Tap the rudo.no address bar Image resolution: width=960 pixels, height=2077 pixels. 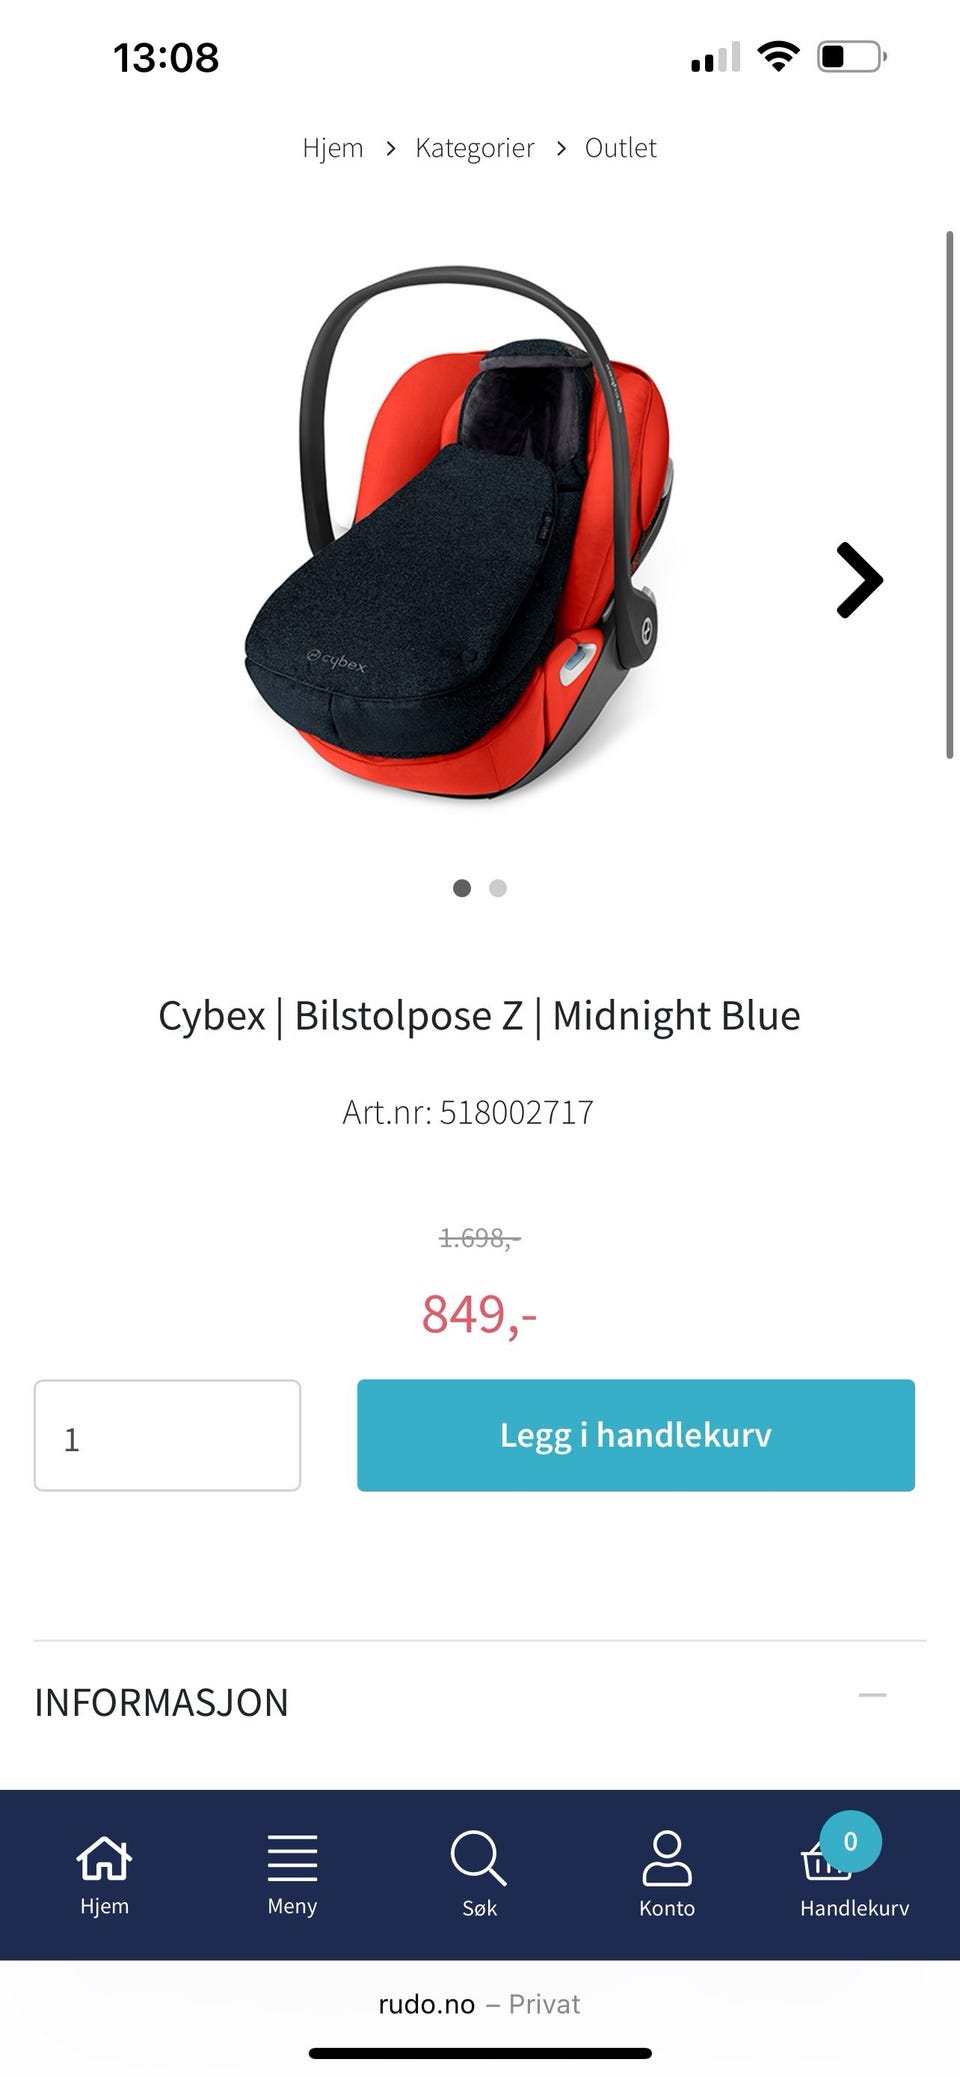479,2004
